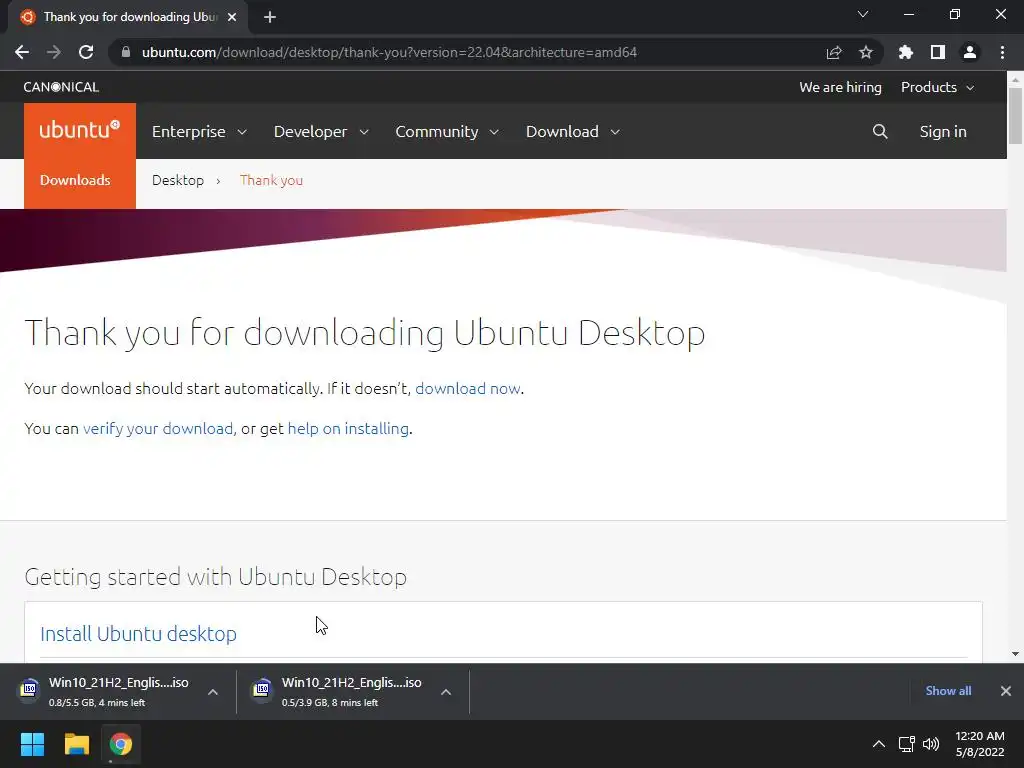The width and height of the screenshot is (1024, 768).
Task: Expand the Enterprise menu
Action: [x=199, y=131]
